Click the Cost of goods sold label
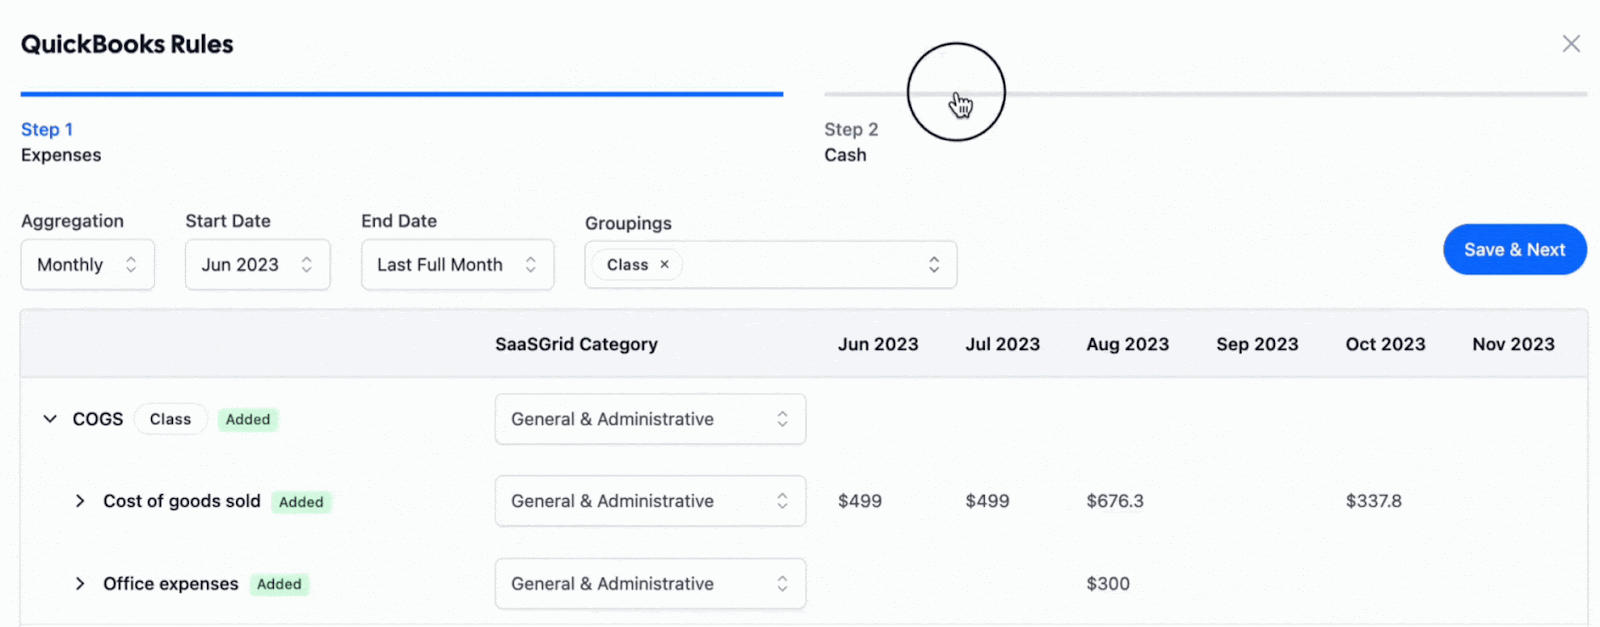This screenshot has height=627, width=1600. point(182,501)
